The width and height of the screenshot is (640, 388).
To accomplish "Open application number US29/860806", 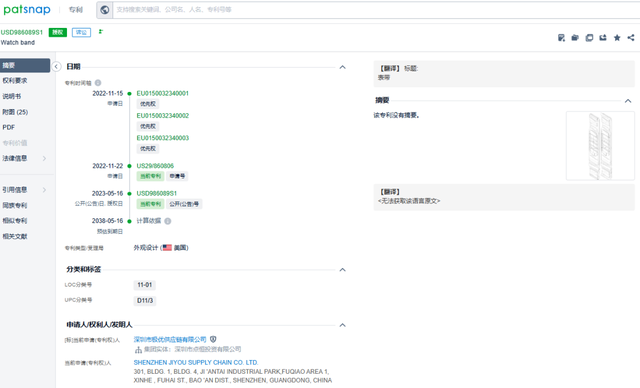I will (155, 166).
